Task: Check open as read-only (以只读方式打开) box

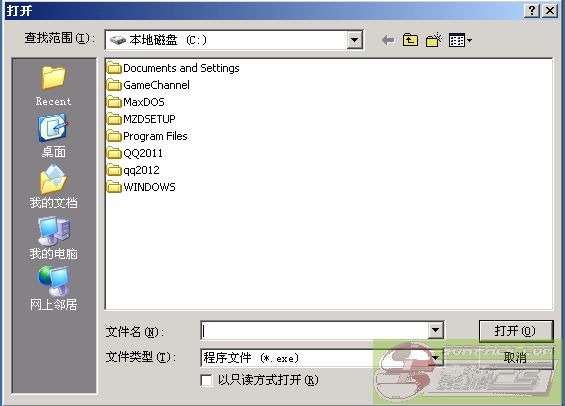Action: pos(206,380)
